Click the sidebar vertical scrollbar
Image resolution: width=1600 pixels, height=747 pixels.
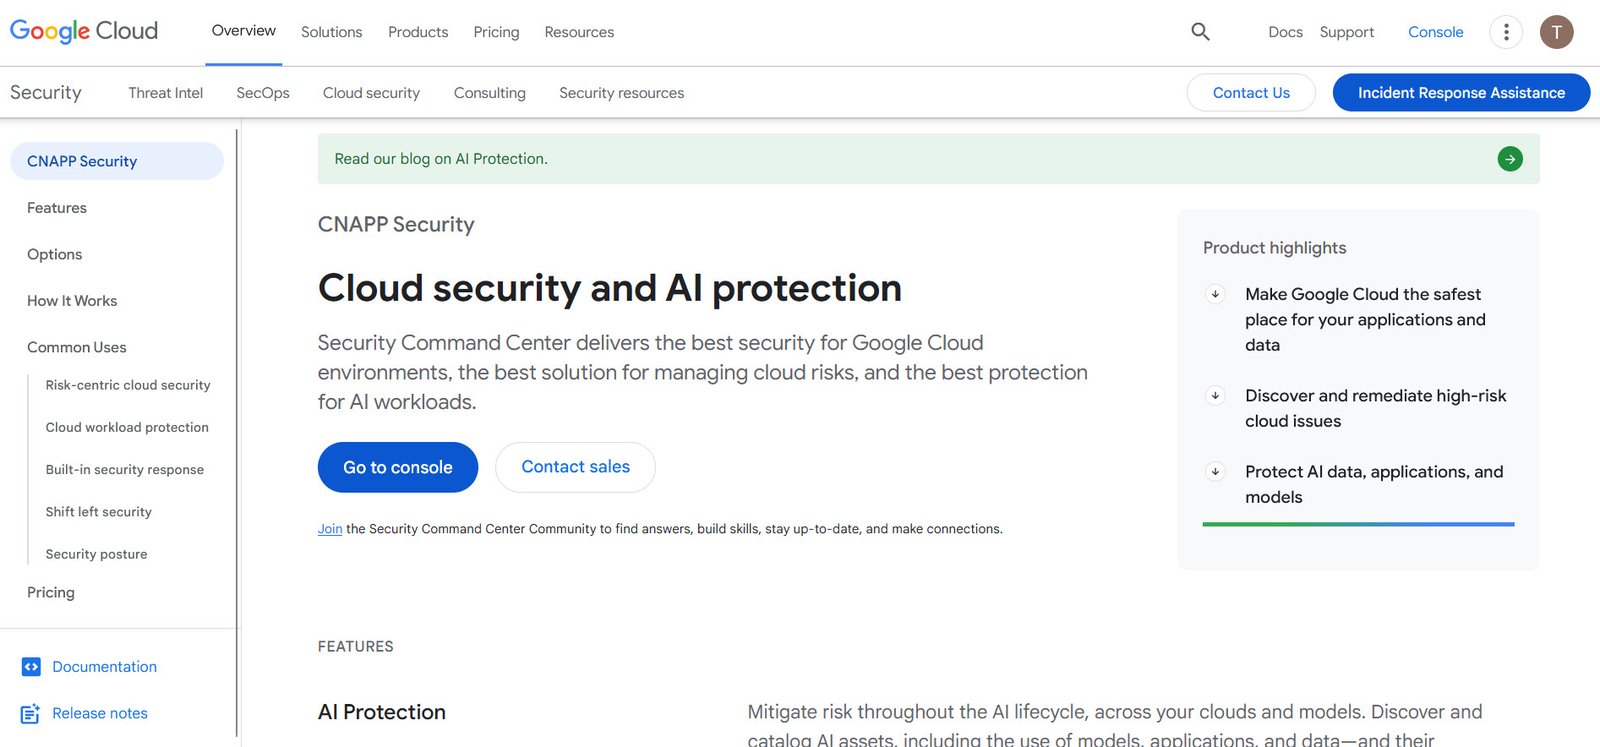tap(238, 435)
